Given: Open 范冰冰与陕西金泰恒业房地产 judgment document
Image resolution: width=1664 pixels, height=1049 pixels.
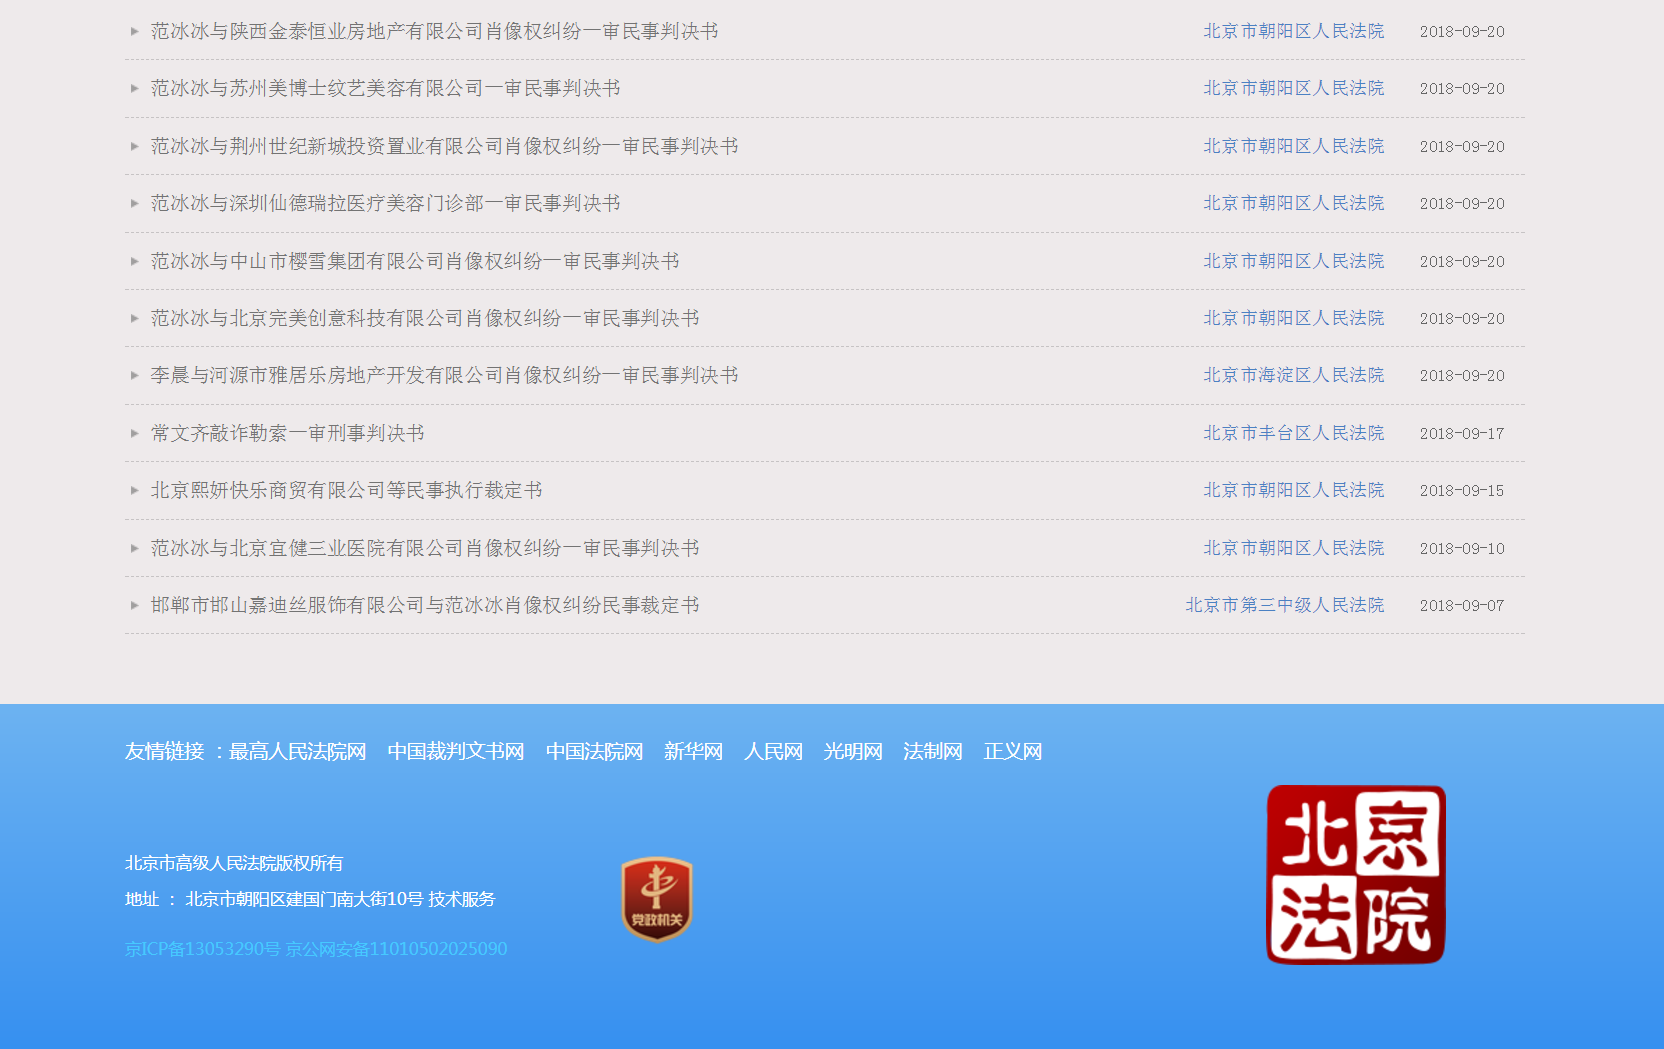Looking at the screenshot, I should click(x=434, y=31).
